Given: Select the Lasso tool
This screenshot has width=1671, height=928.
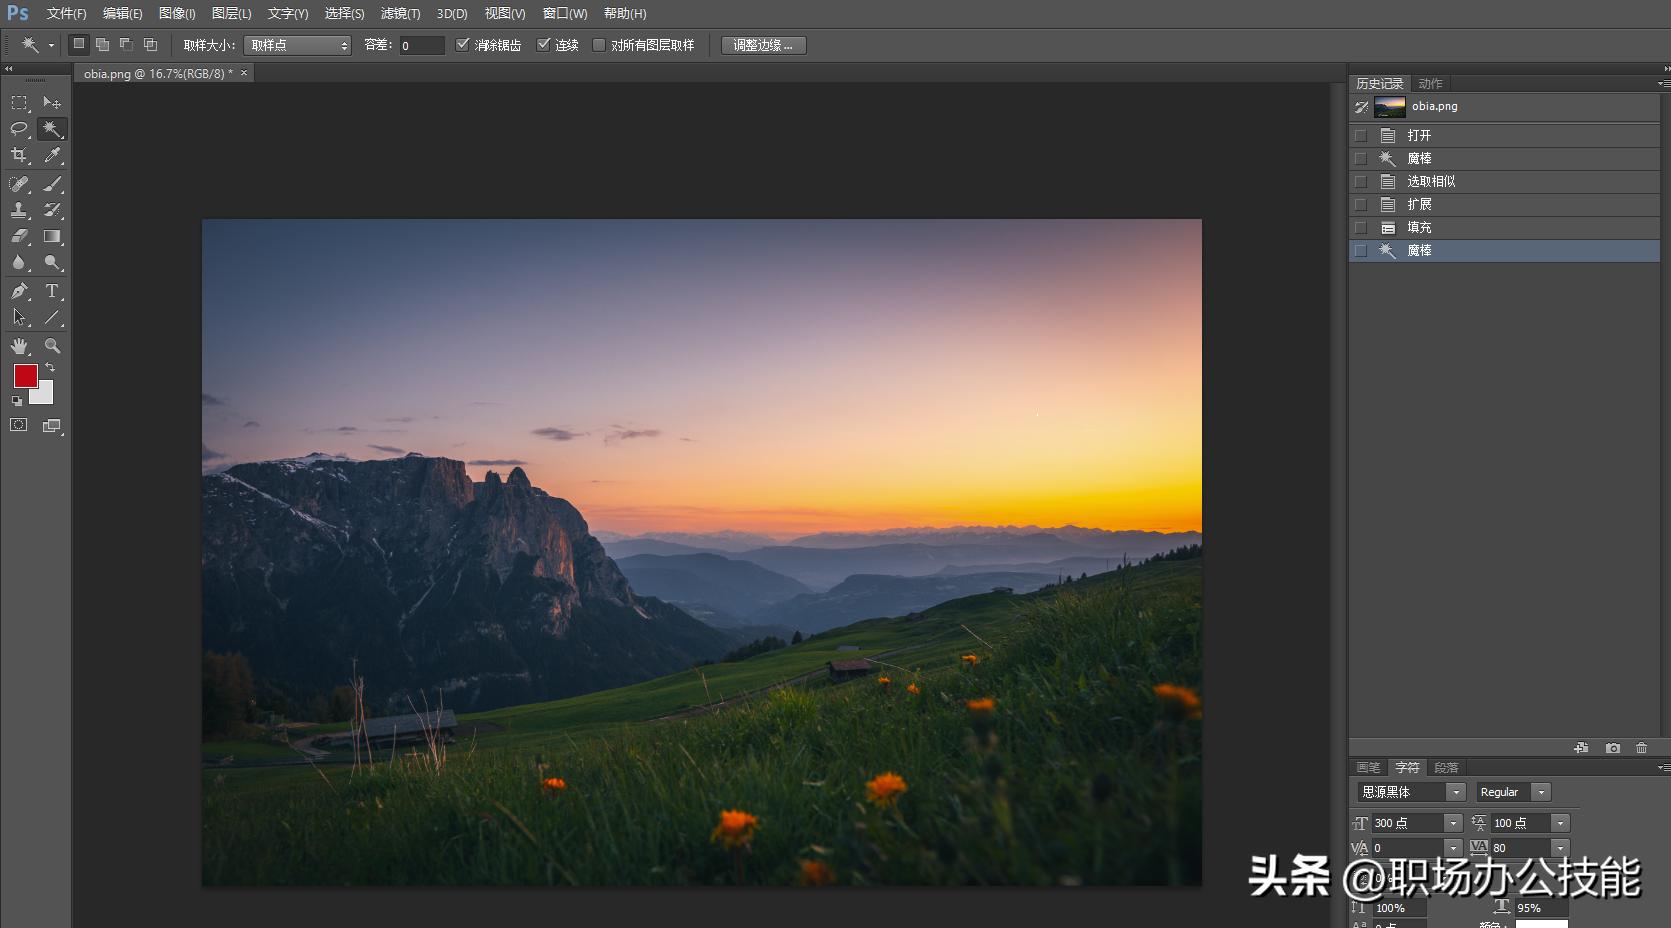Looking at the screenshot, I should click(19, 129).
